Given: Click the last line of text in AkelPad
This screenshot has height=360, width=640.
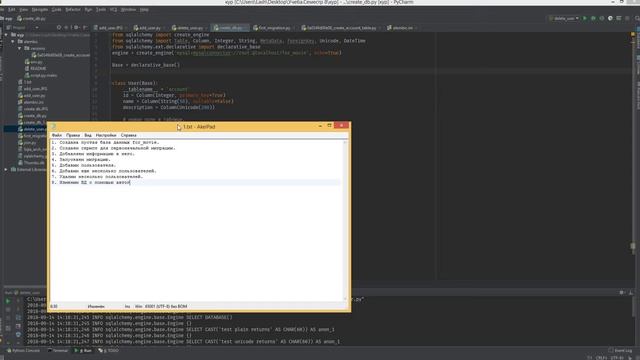Looking at the screenshot, I should point(91,182).
